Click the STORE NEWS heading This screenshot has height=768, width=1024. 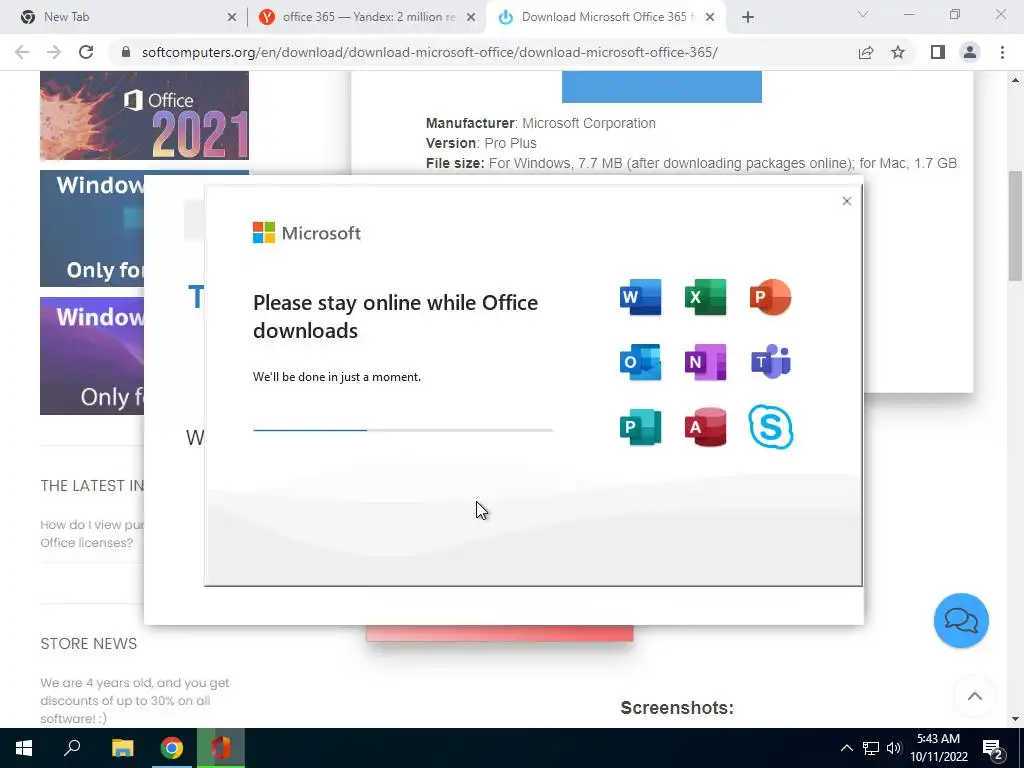[x=89, y=643]
